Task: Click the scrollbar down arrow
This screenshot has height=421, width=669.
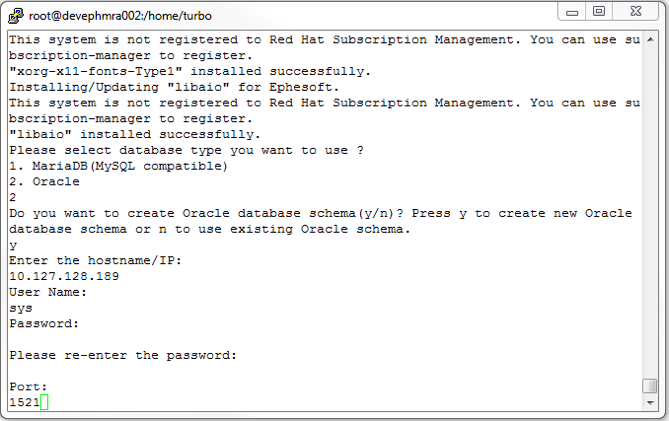Action: 650,402
